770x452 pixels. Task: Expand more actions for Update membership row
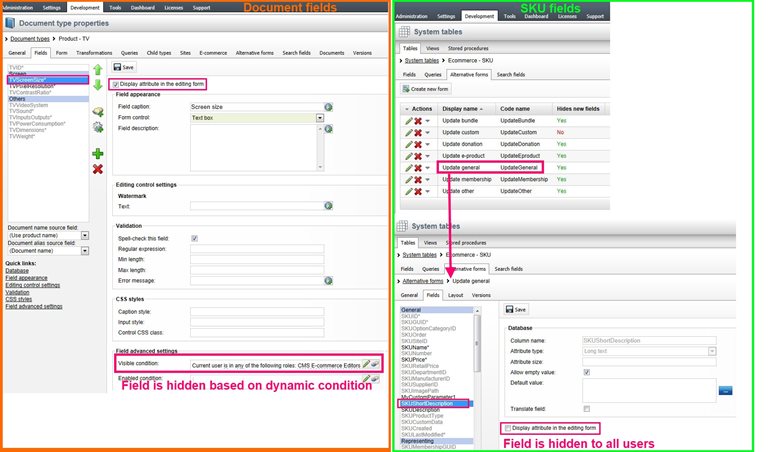[427, 180]
